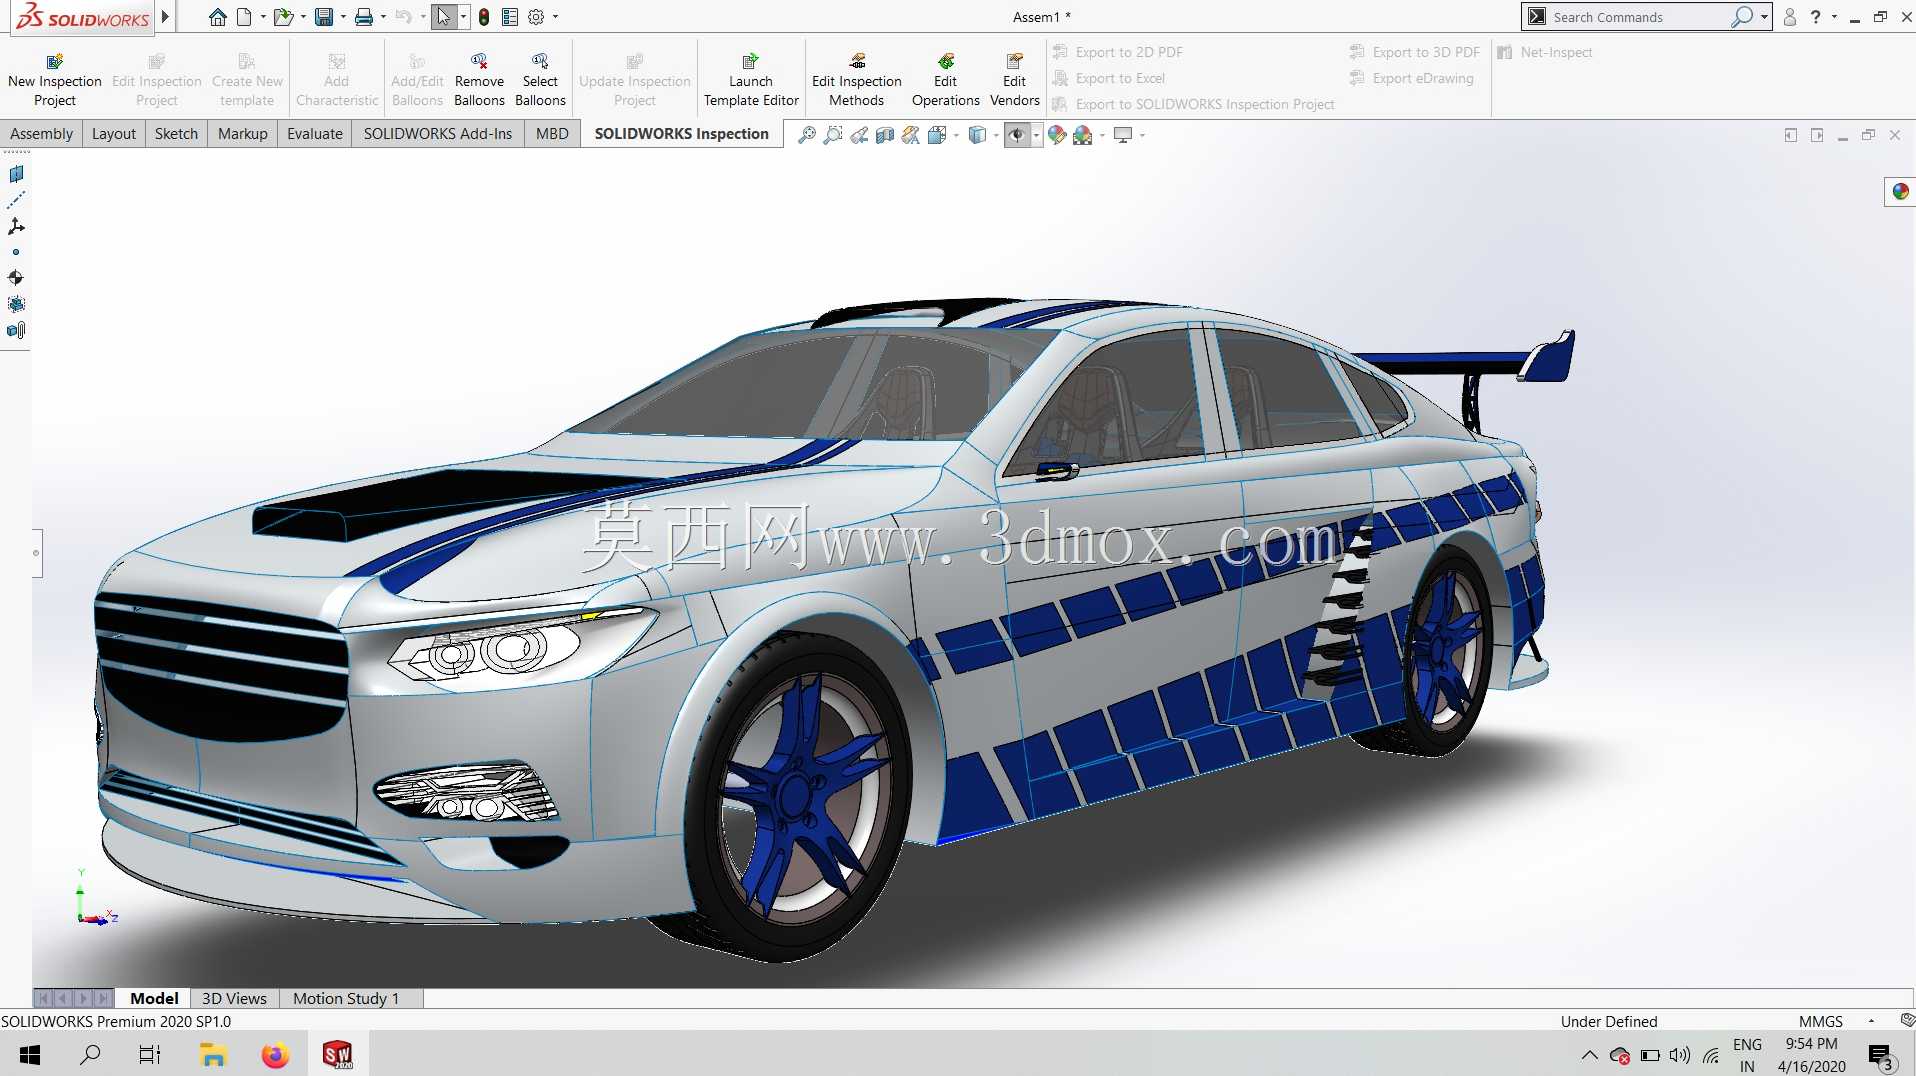Toggle Hide/Show Items eye button
Screen dimensions: 1916x1076
coord(1017,135)
